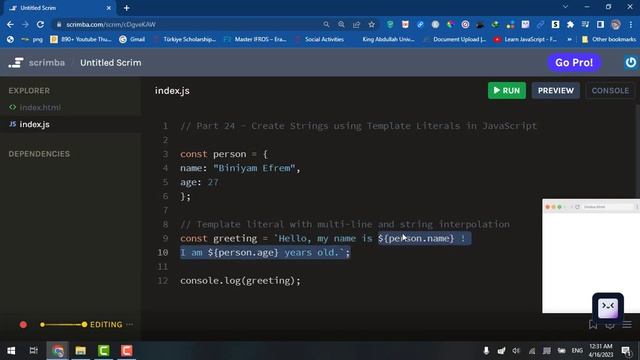Click the mascot chat widget icon
This screenshot has height=360, width=640.
point(608,307)
